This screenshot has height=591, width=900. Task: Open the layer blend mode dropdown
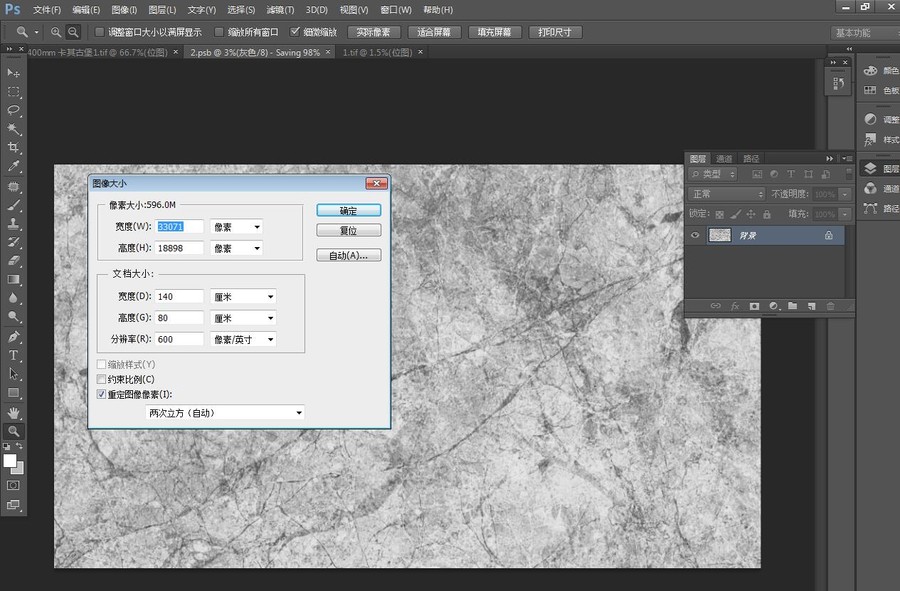pyautogui.click(x=727, y=194)
